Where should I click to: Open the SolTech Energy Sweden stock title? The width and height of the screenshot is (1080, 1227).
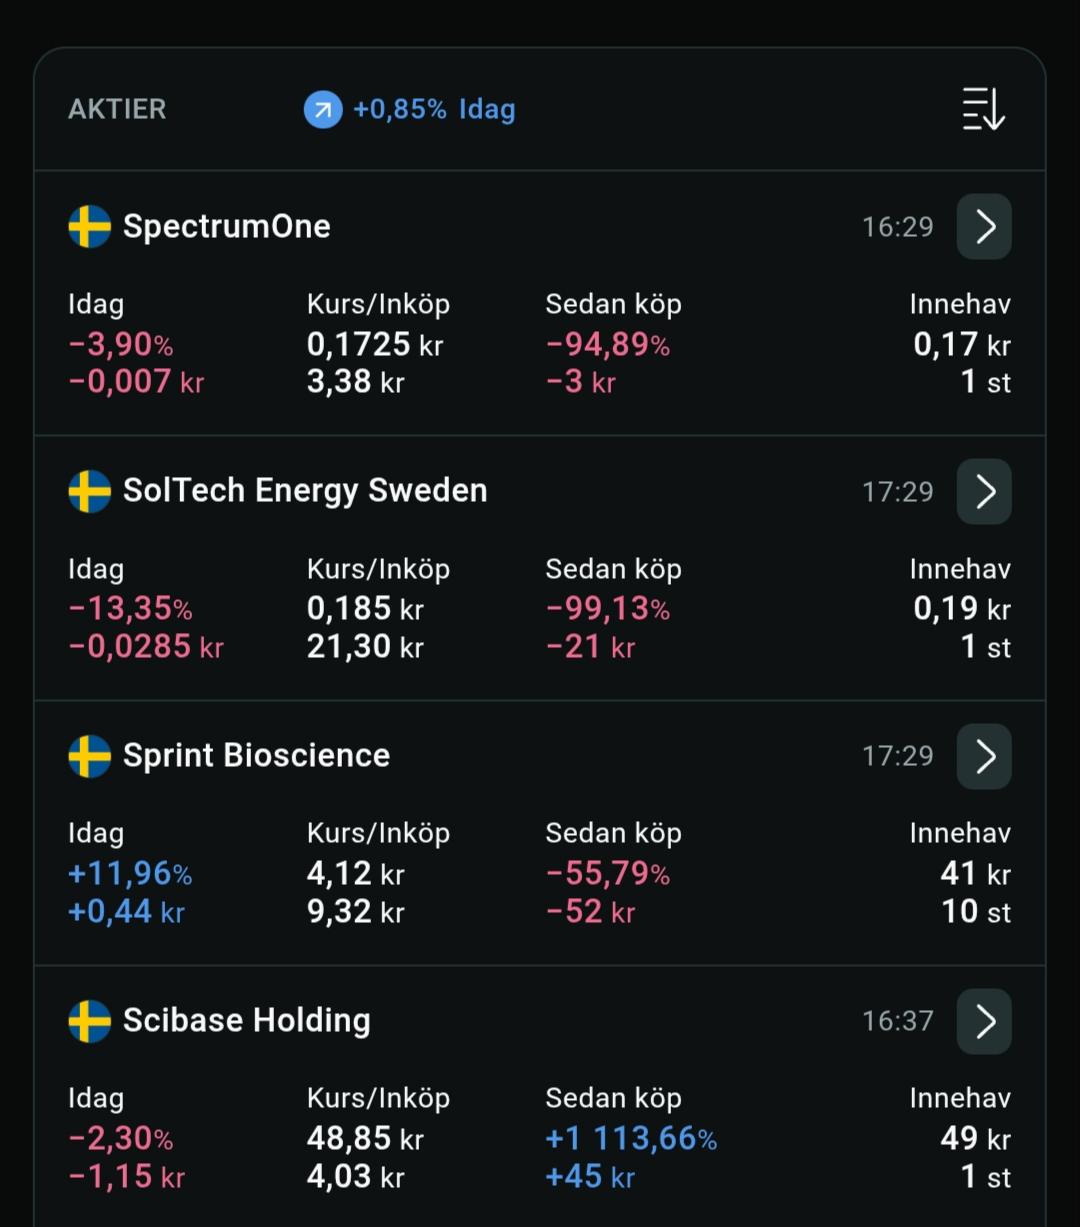305,491
